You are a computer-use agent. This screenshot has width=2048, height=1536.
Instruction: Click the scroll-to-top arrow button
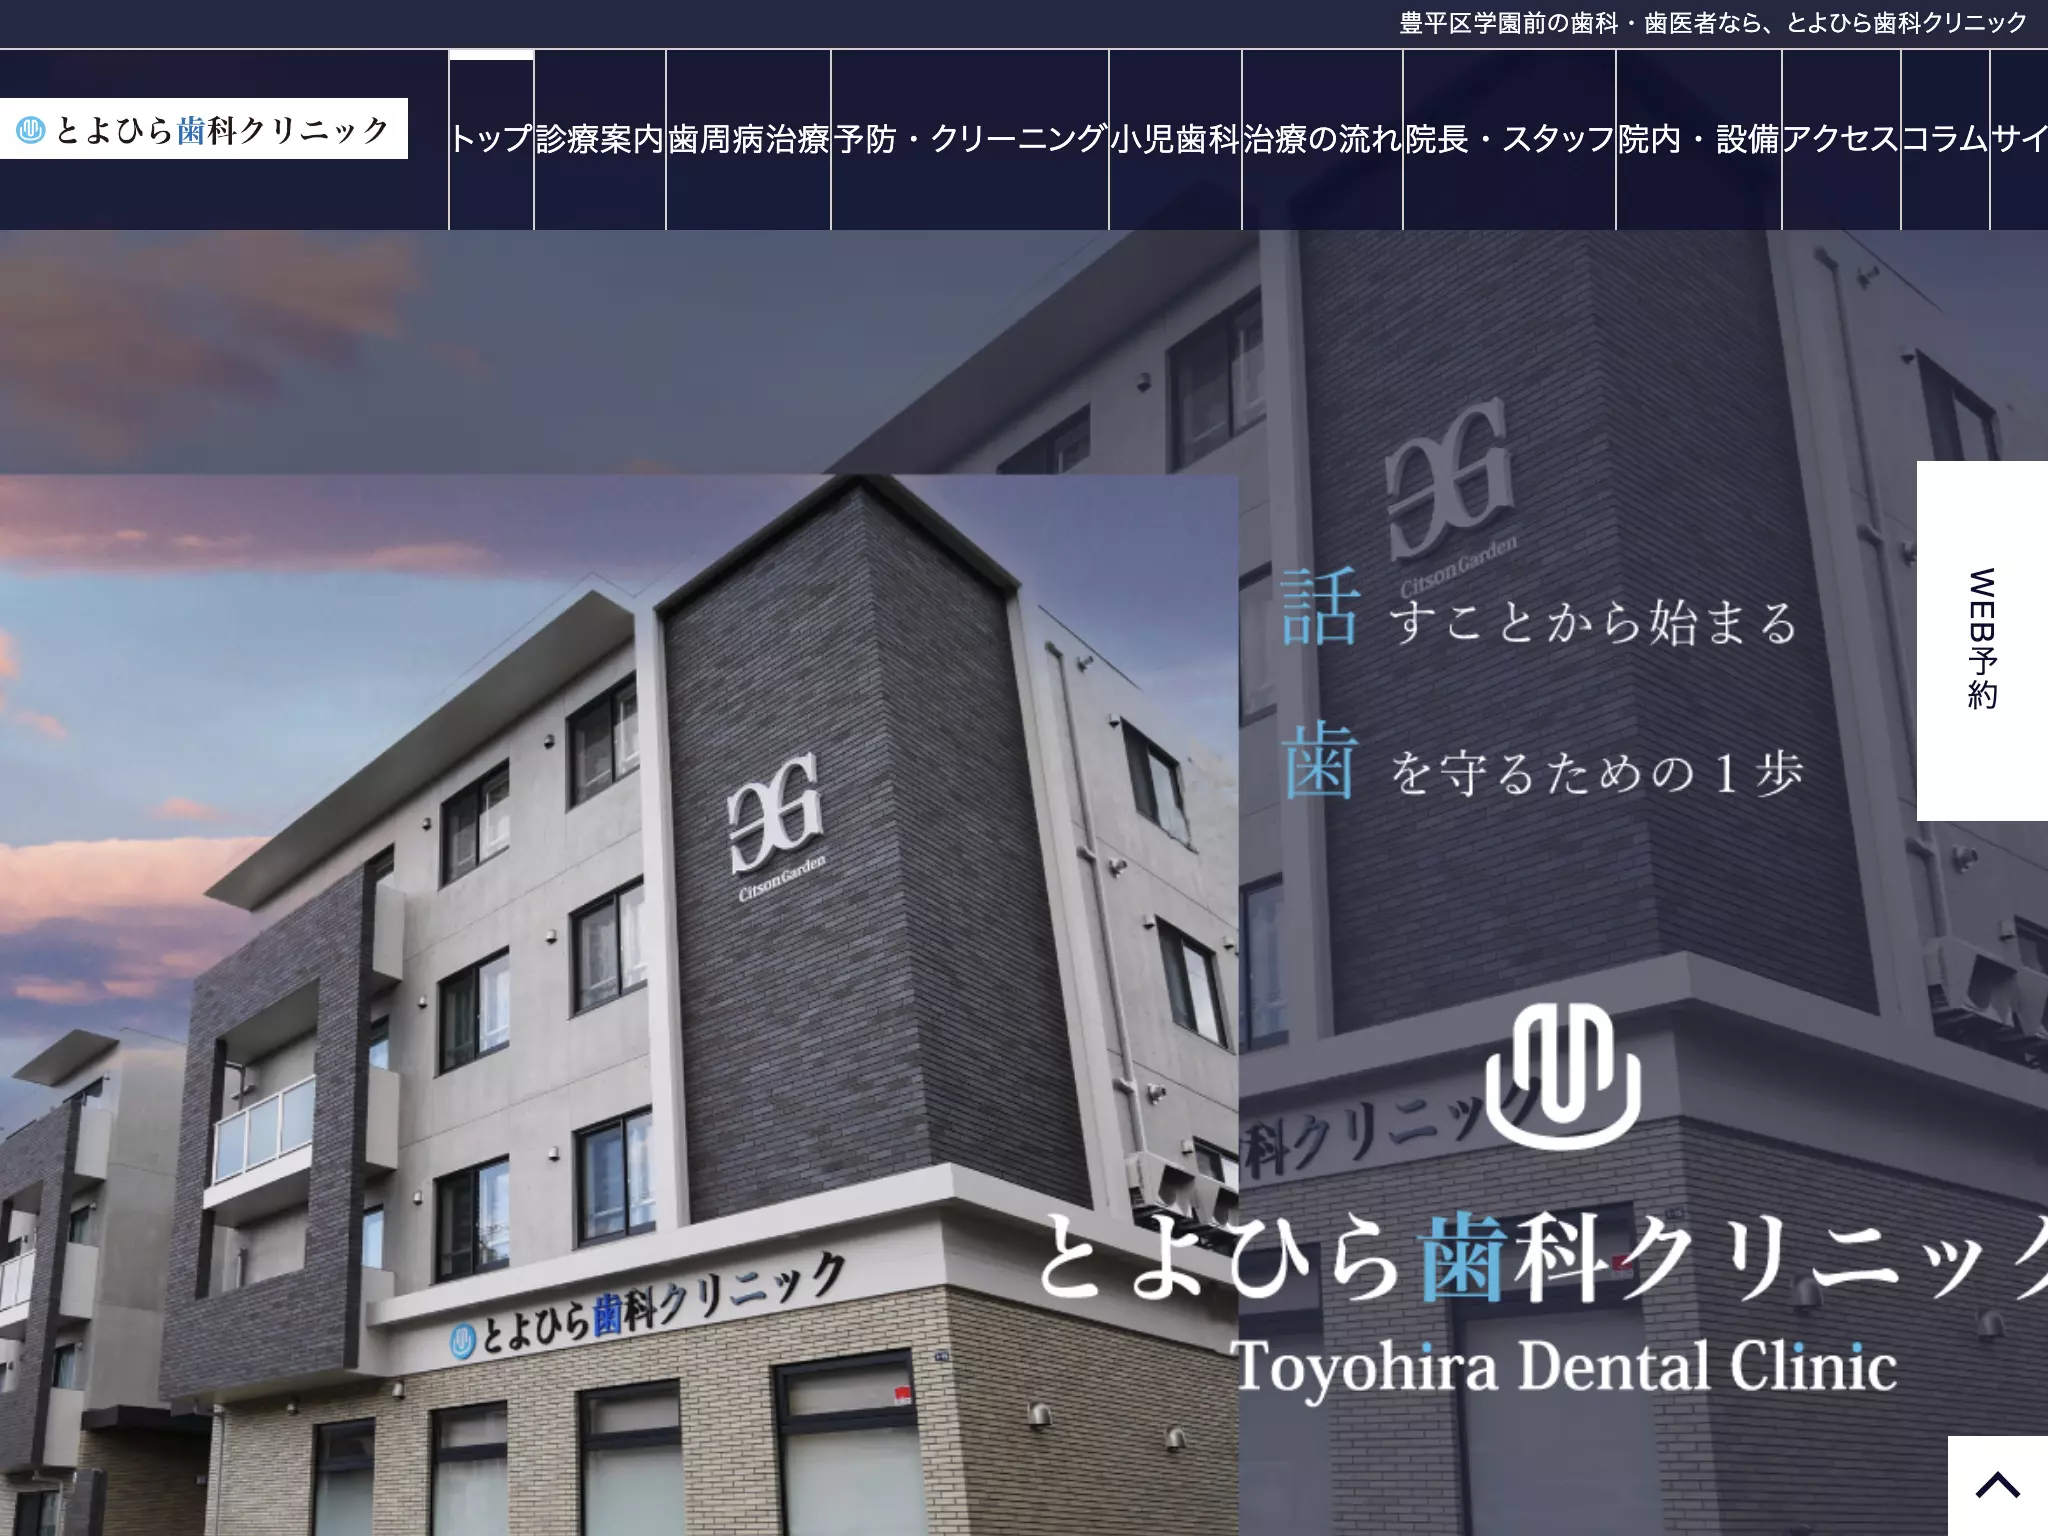(1998, 1486)
